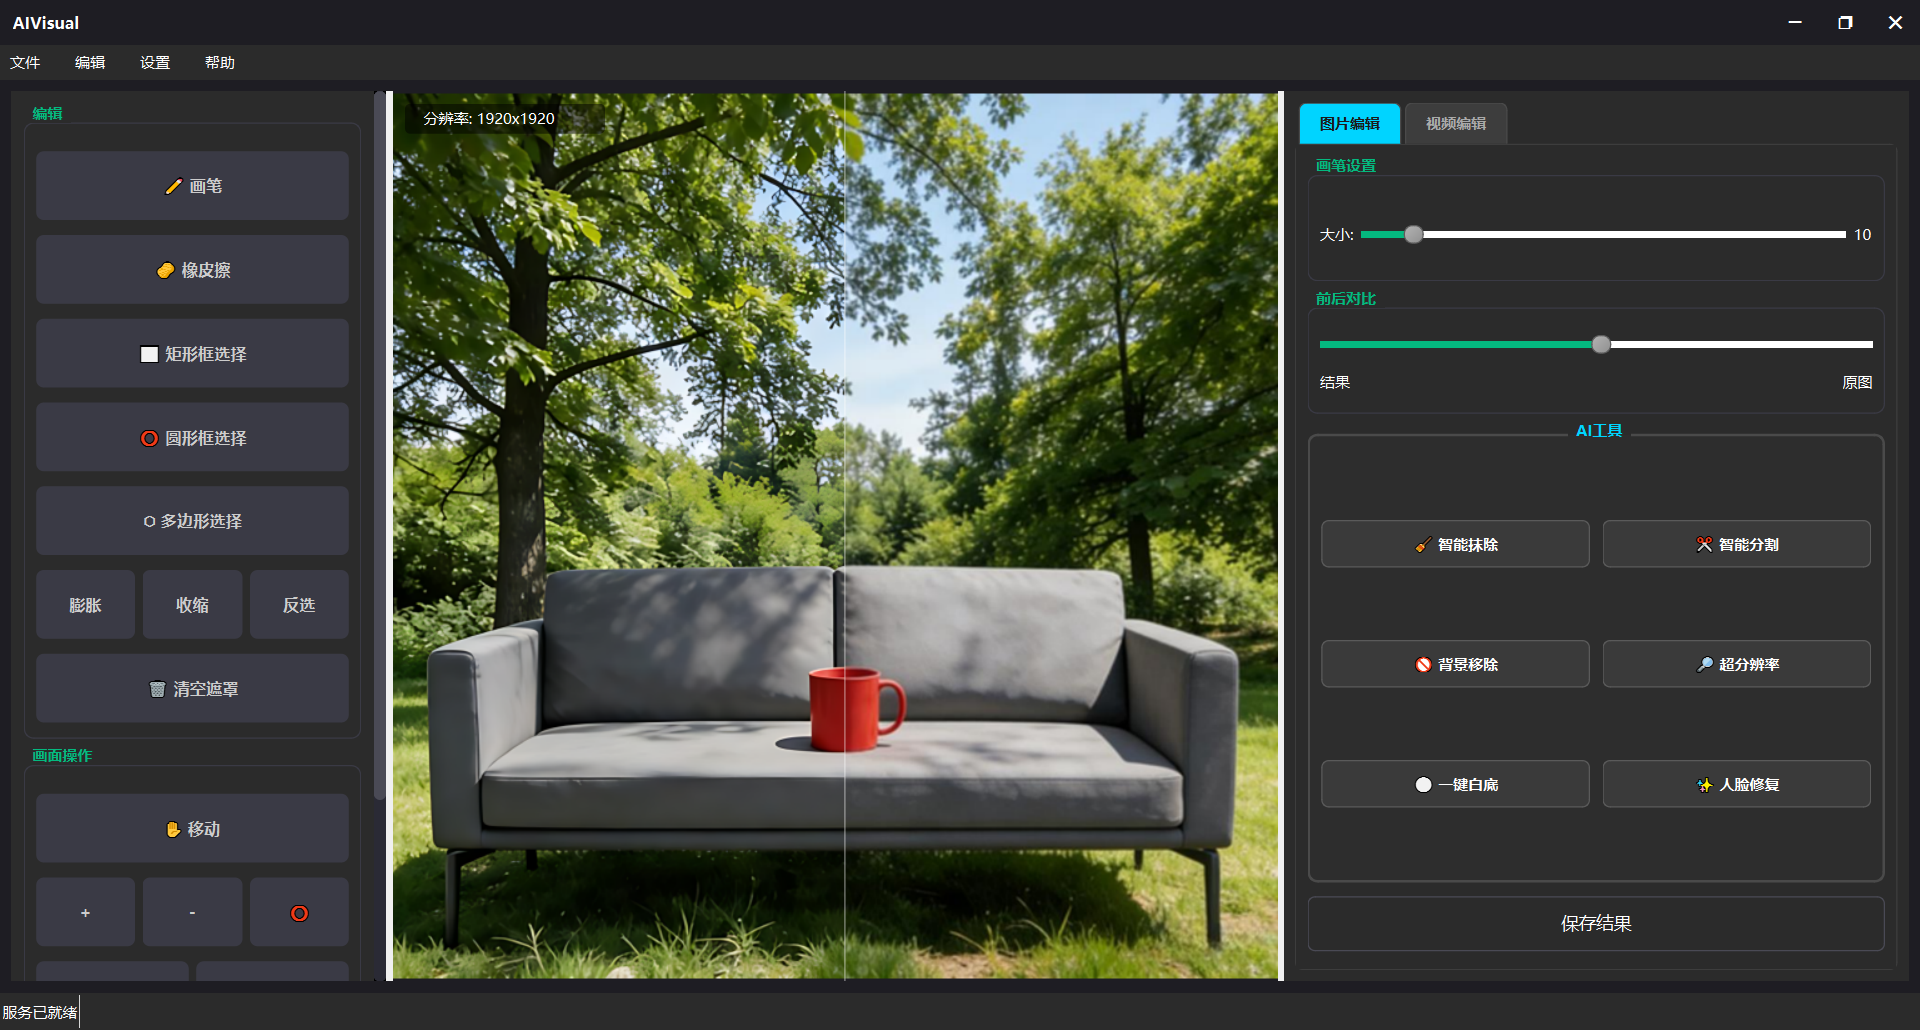The height and width of the screenshot is (1030, 1920).
Task: Switch to the 视频编辑 tab
Action: (1455, 124)
